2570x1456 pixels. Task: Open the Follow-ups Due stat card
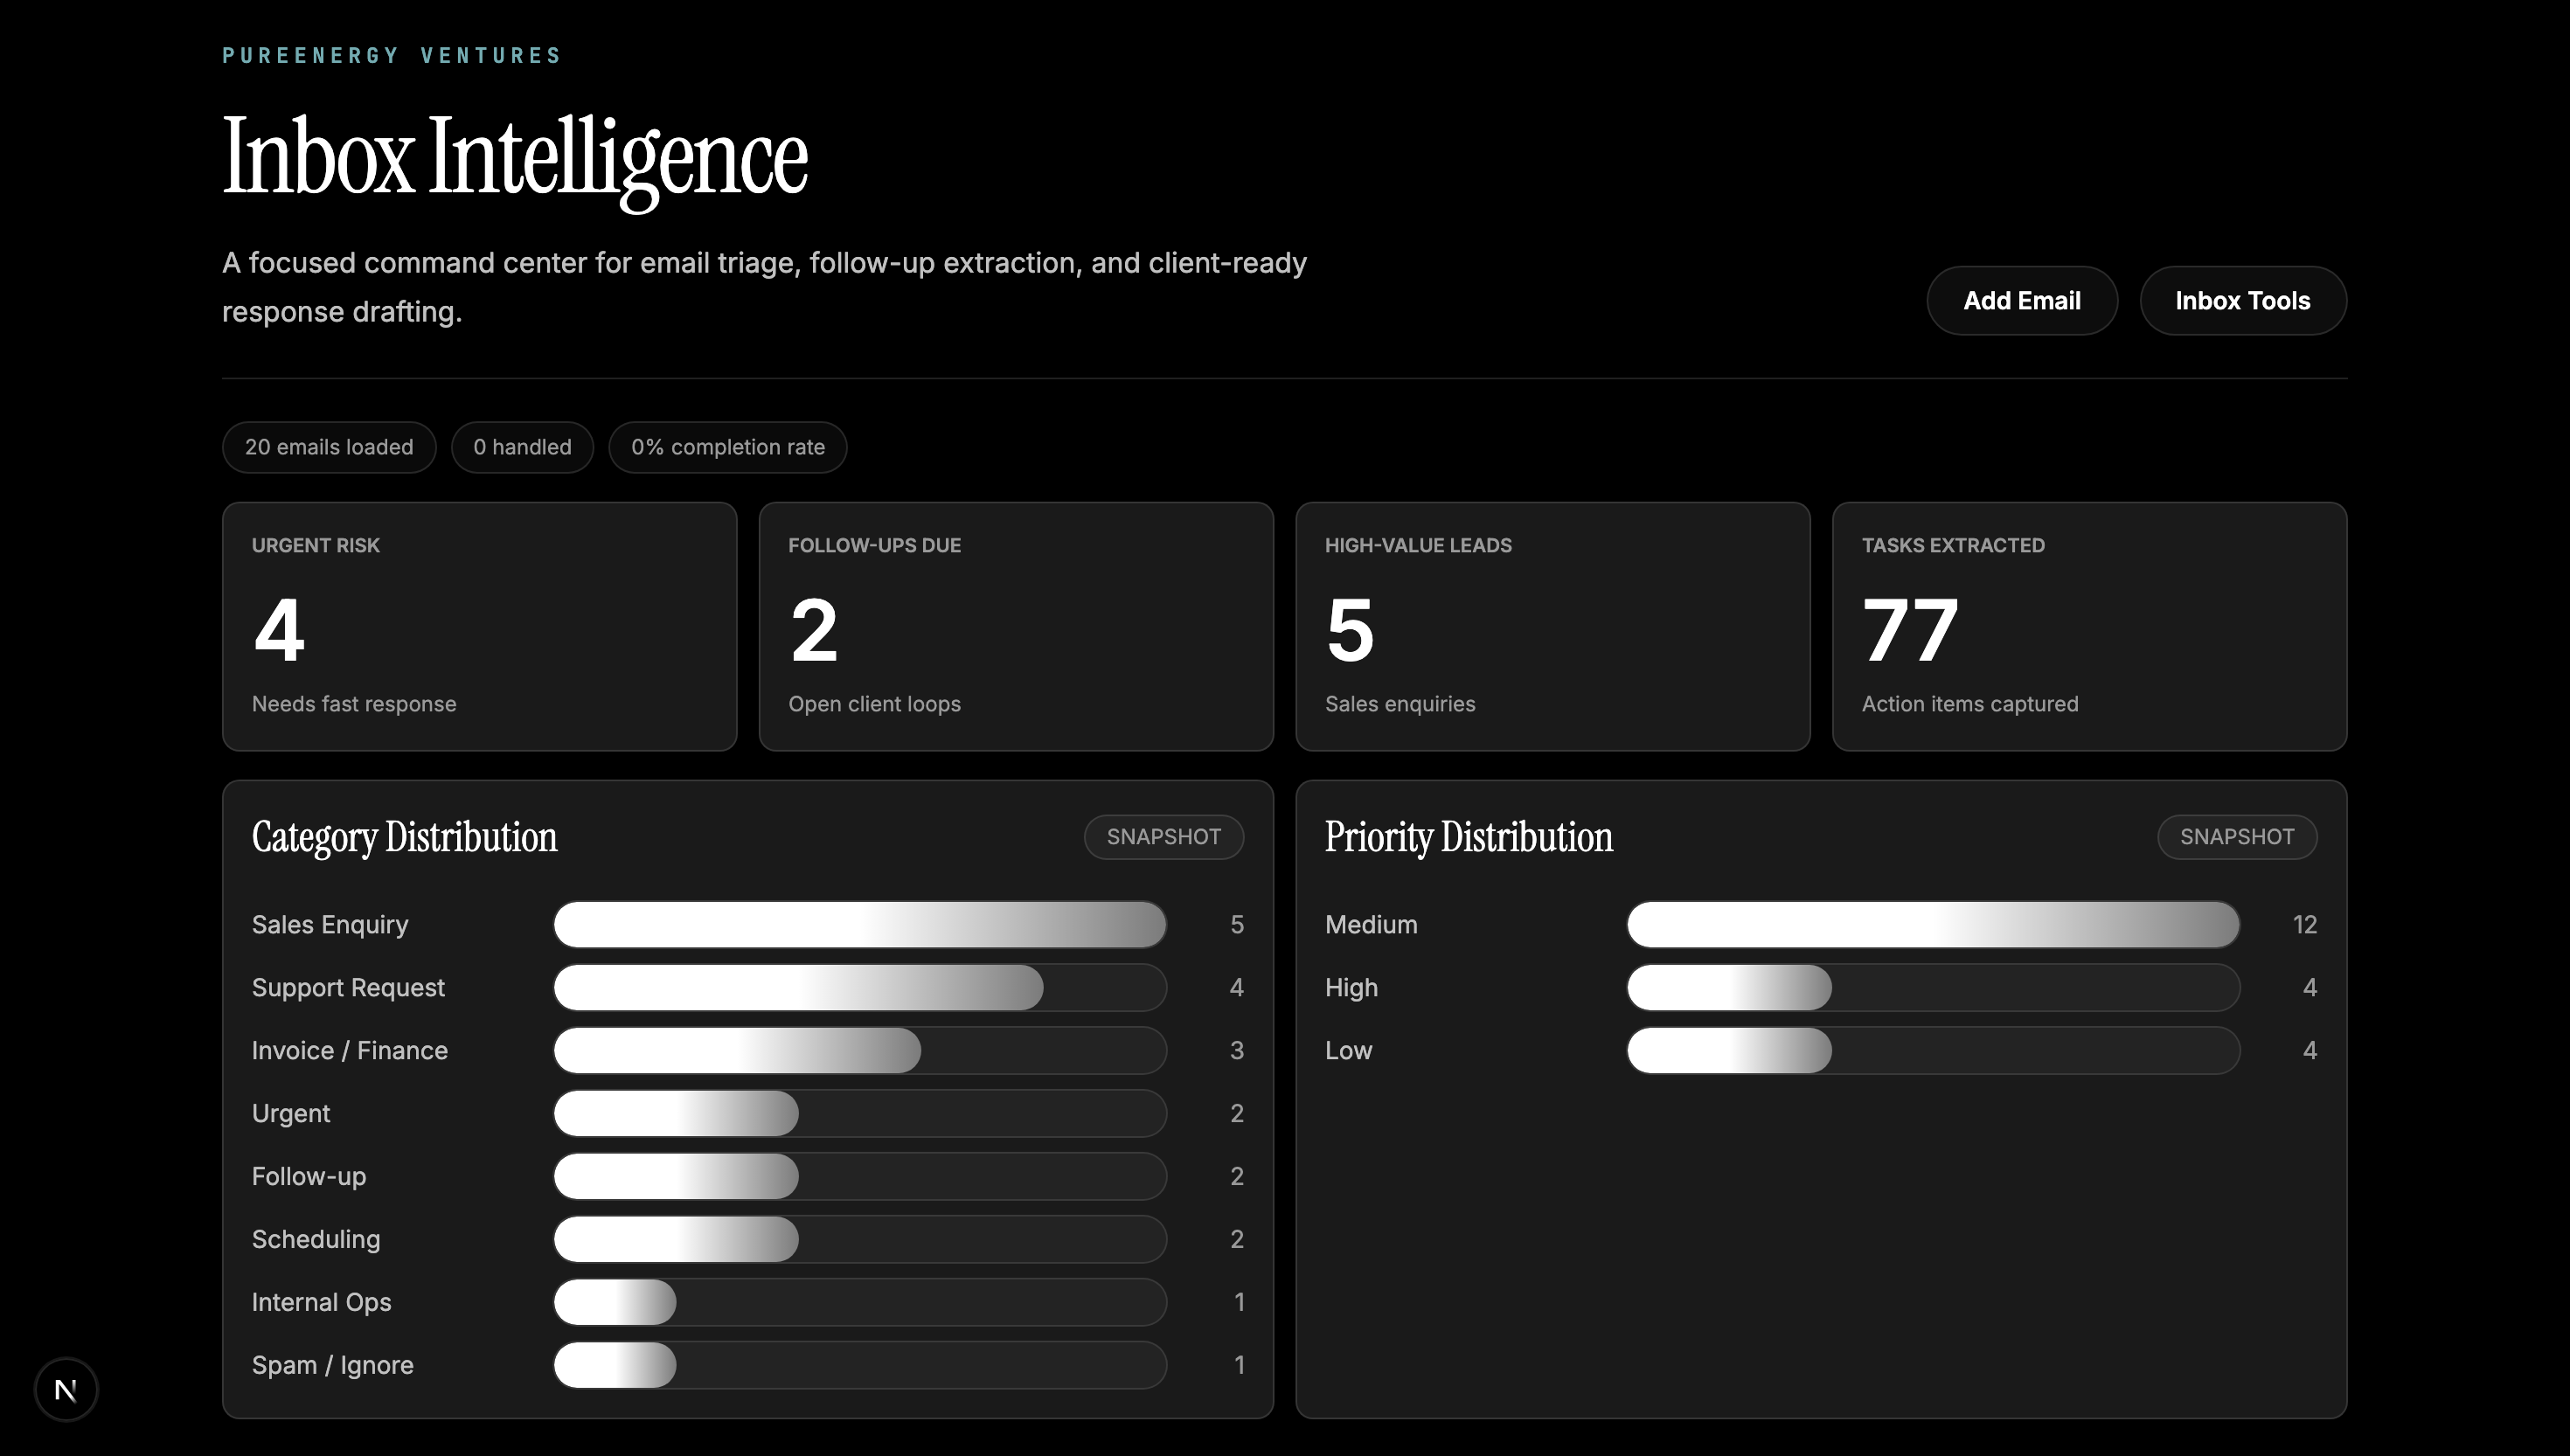1016,627
